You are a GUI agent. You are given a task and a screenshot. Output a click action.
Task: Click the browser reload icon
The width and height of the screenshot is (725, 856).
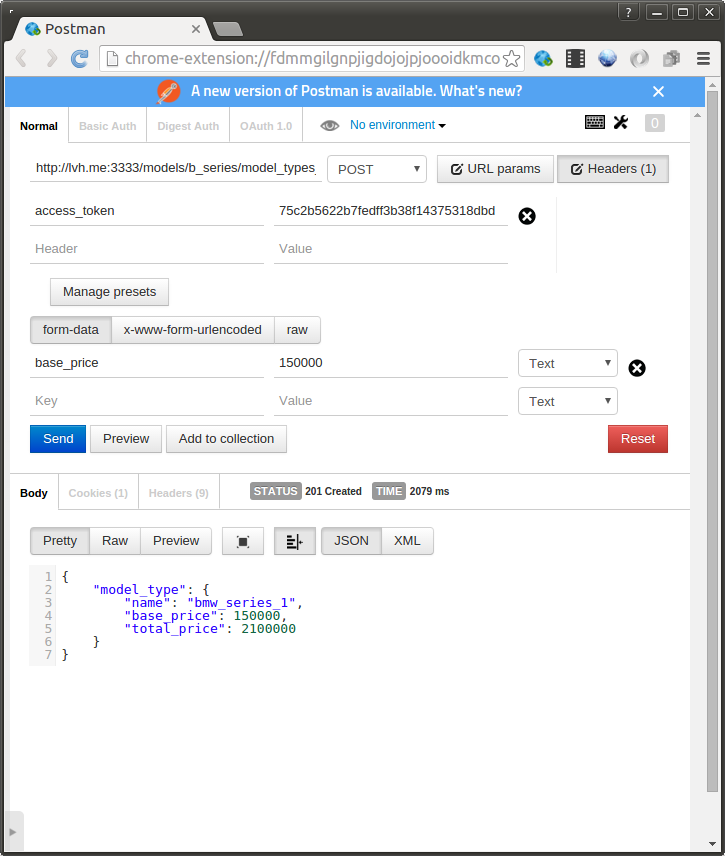click(80, 58)
